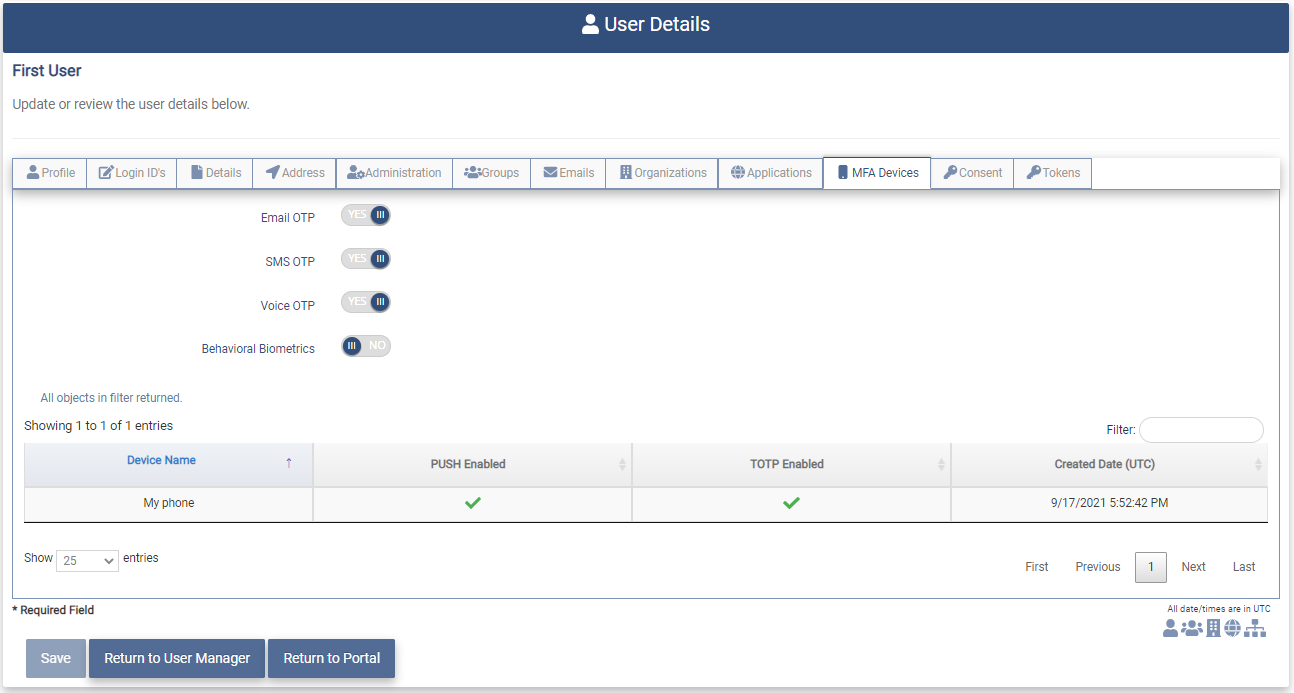Click the sort arrows on TOTP Enabled column

pos(941,464)
